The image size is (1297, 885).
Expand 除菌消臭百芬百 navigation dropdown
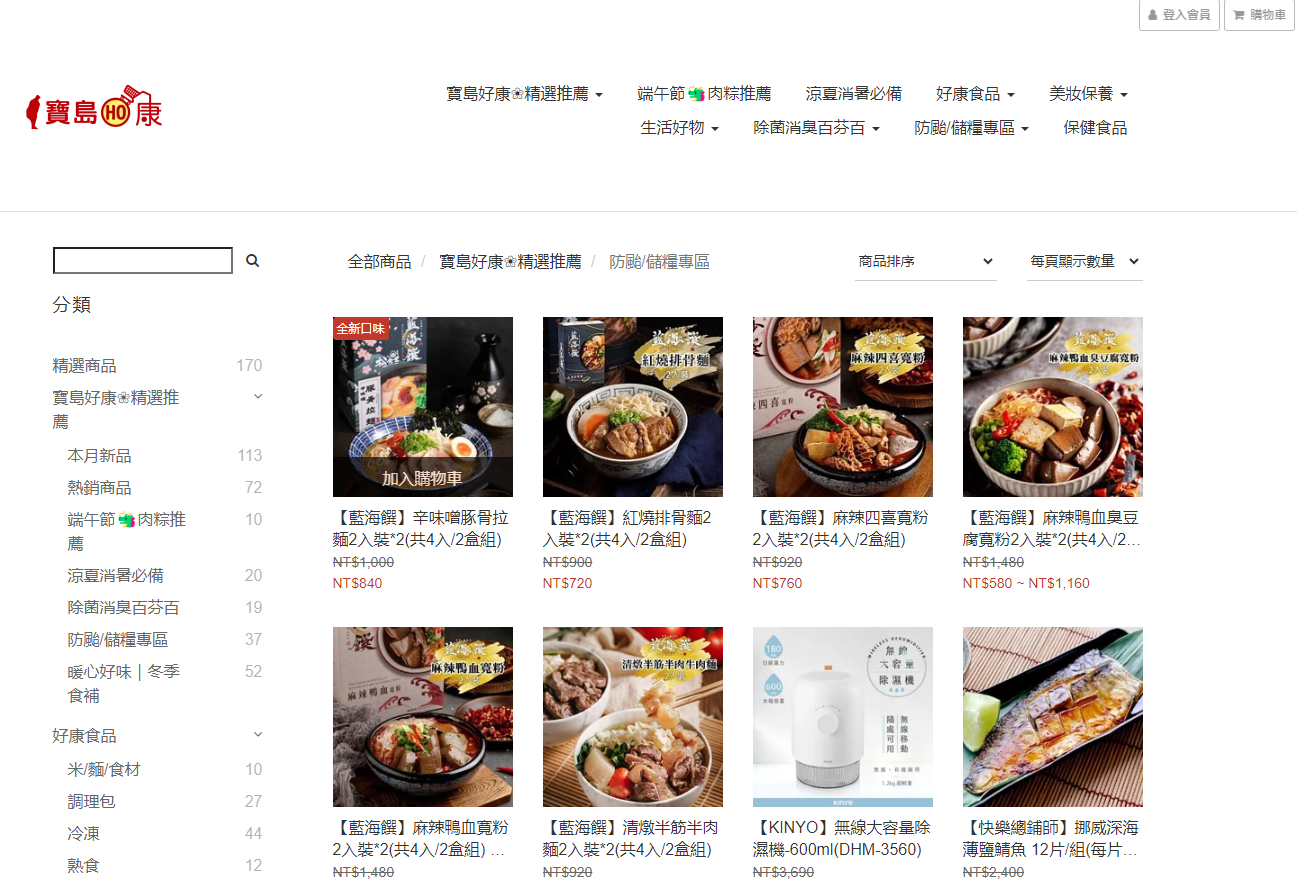coord(816,128)
